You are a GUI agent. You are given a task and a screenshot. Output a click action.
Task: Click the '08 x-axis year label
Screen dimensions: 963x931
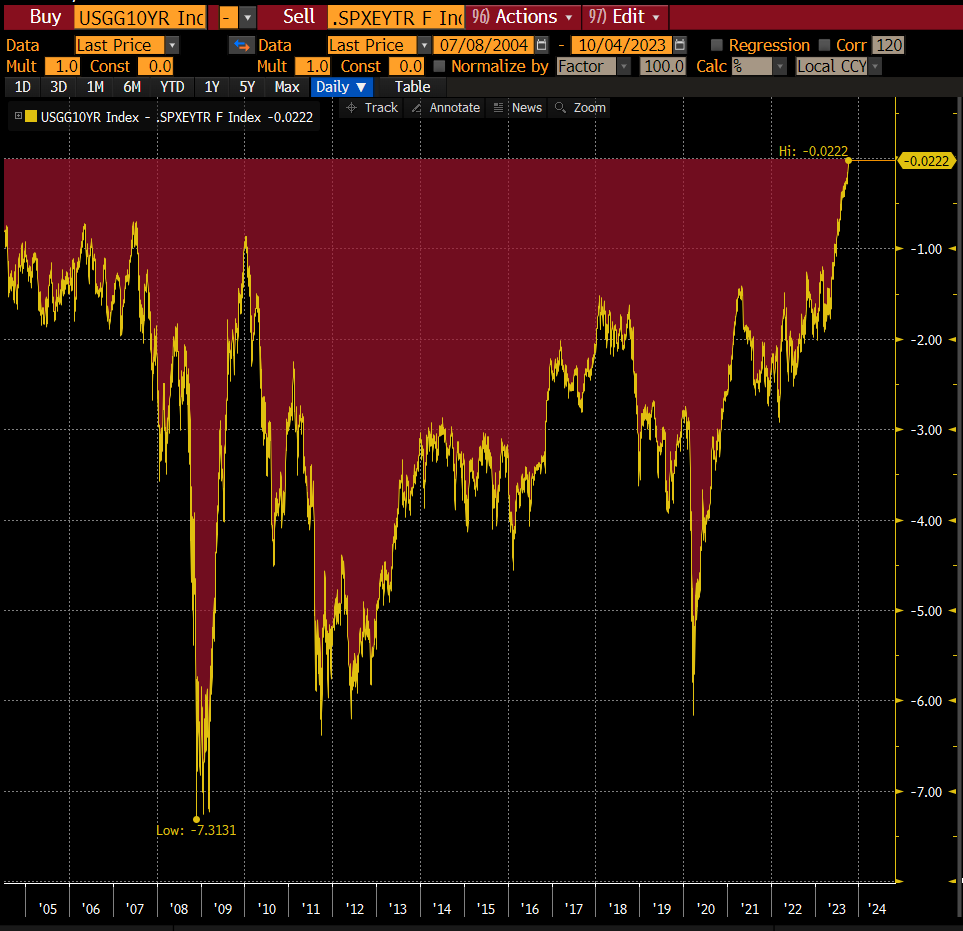coord(179,909)
